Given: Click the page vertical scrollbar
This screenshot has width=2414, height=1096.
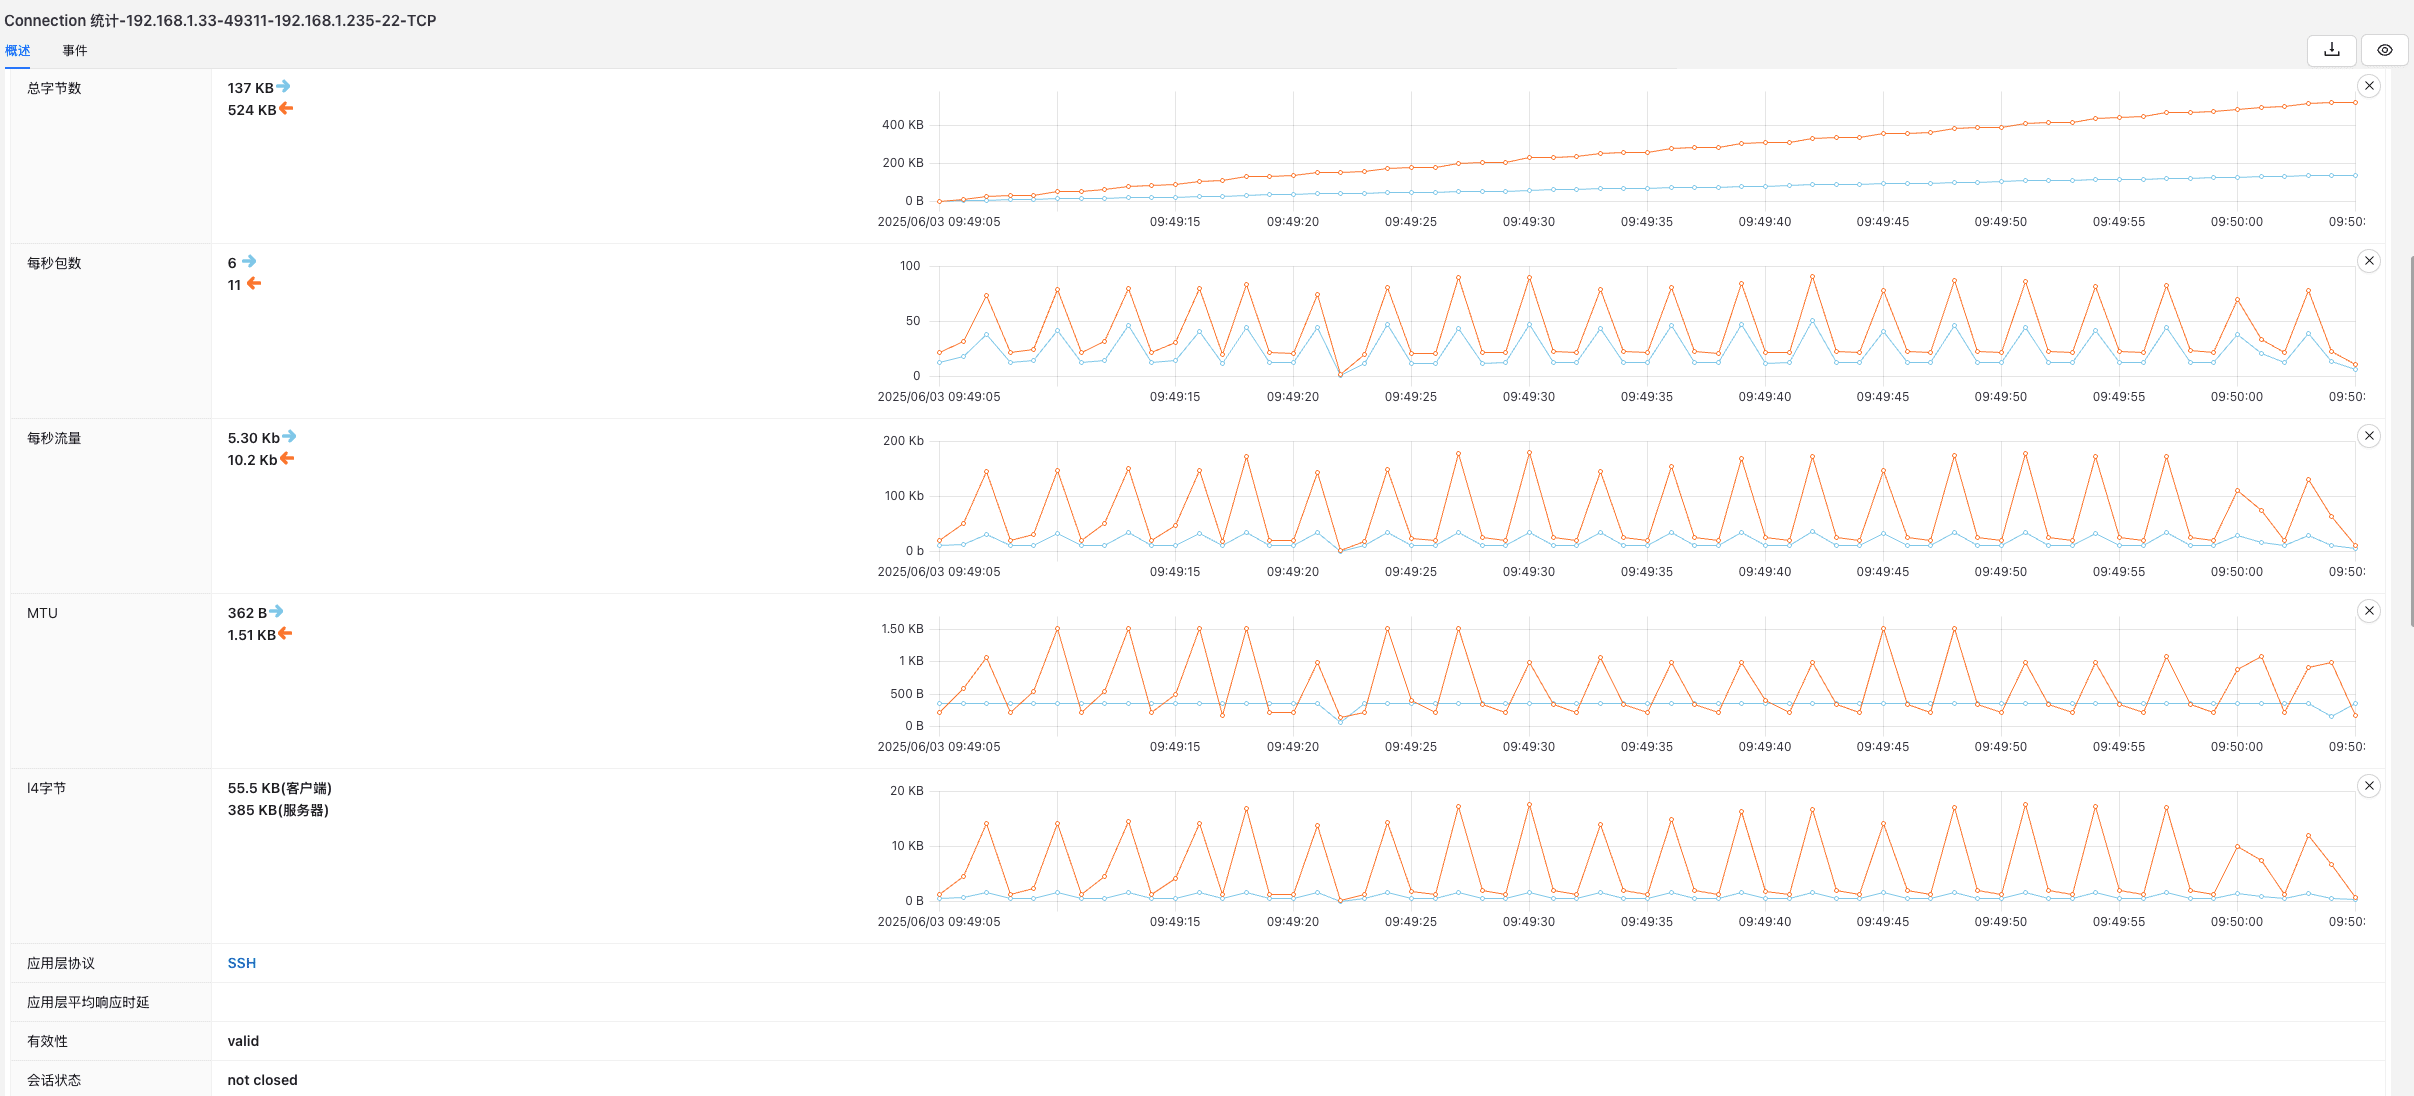Looking at the screenshot, I should coord(2411,440).
